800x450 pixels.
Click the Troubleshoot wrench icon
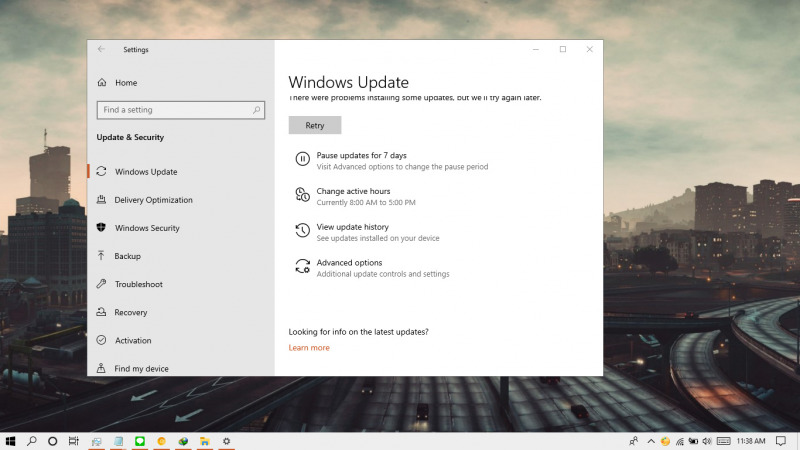pos(101,284)
